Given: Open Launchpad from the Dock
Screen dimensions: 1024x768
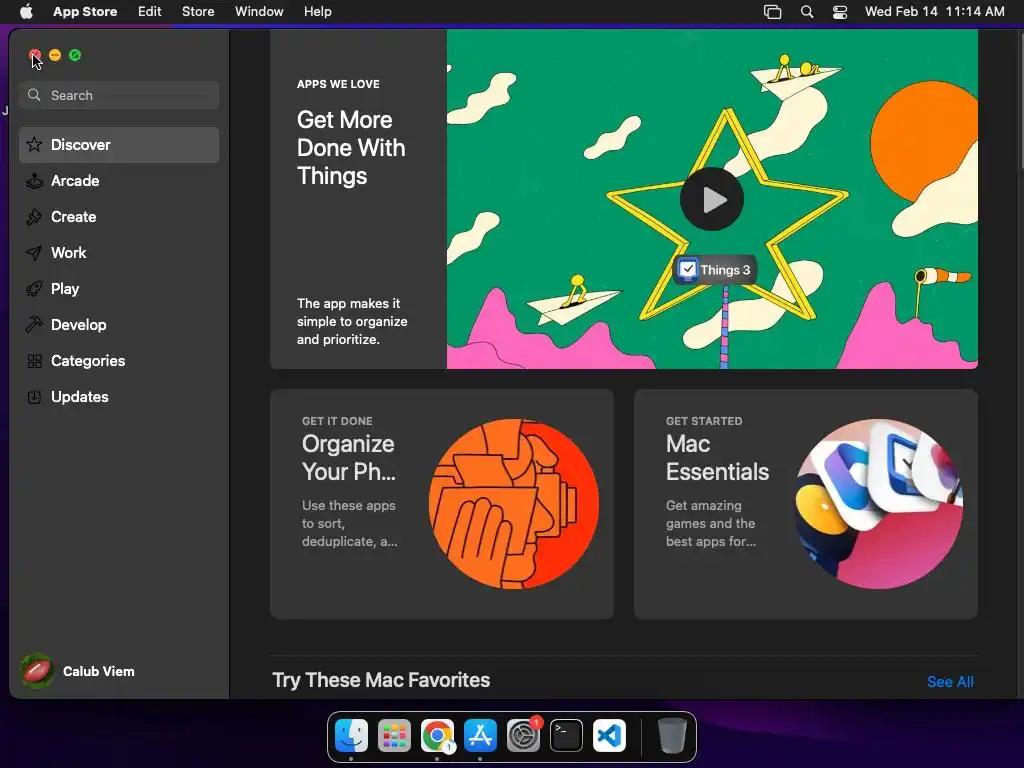Looking at the screenshot, I should tap(394, 736).
